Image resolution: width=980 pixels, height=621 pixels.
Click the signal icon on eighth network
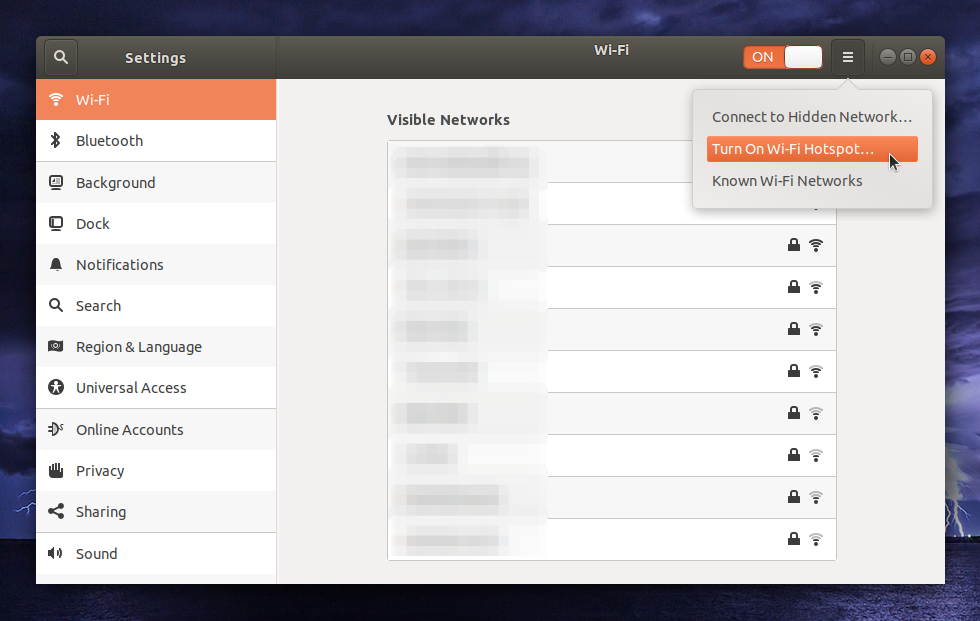tap(816, 455)
